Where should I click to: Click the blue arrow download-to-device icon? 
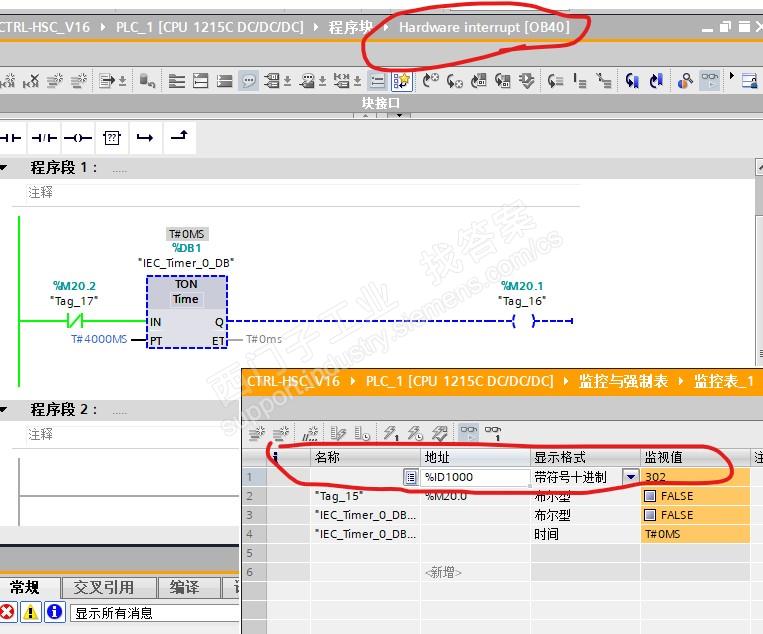tap(632, 81)
